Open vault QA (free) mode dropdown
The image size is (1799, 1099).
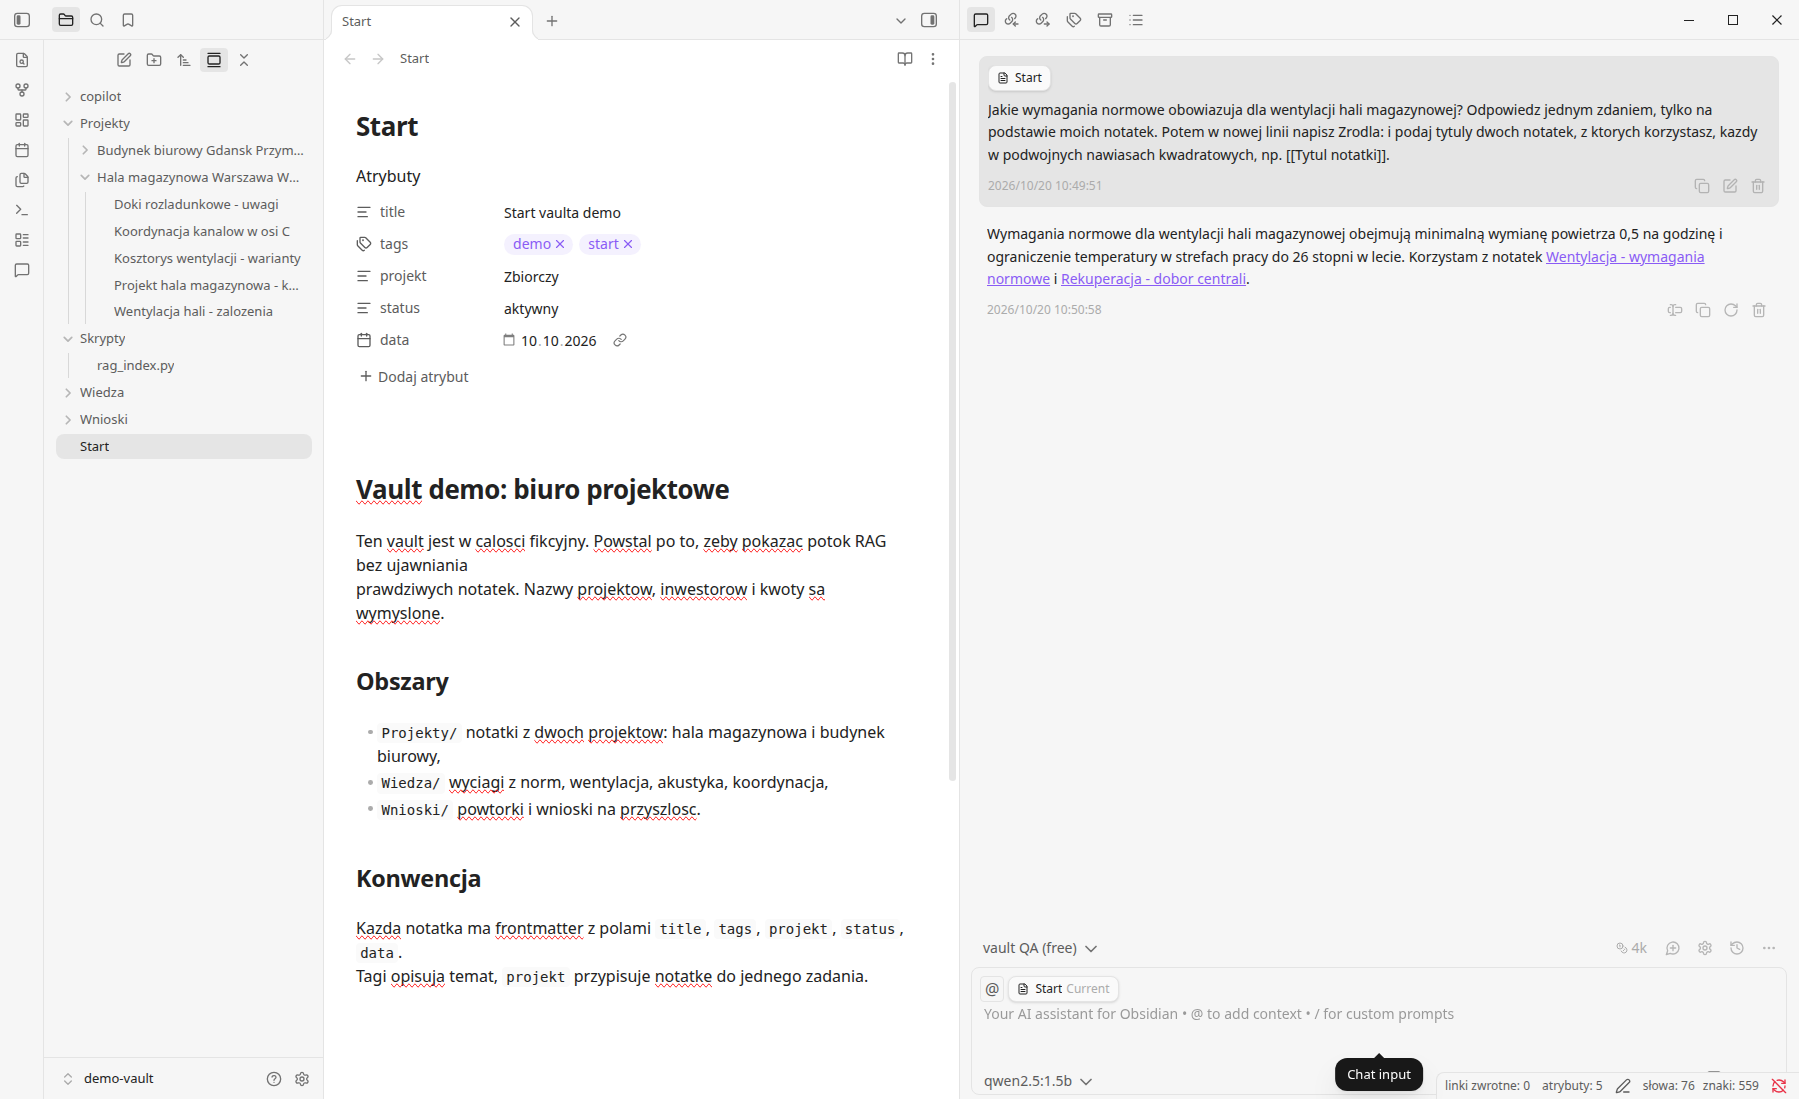1040,948
